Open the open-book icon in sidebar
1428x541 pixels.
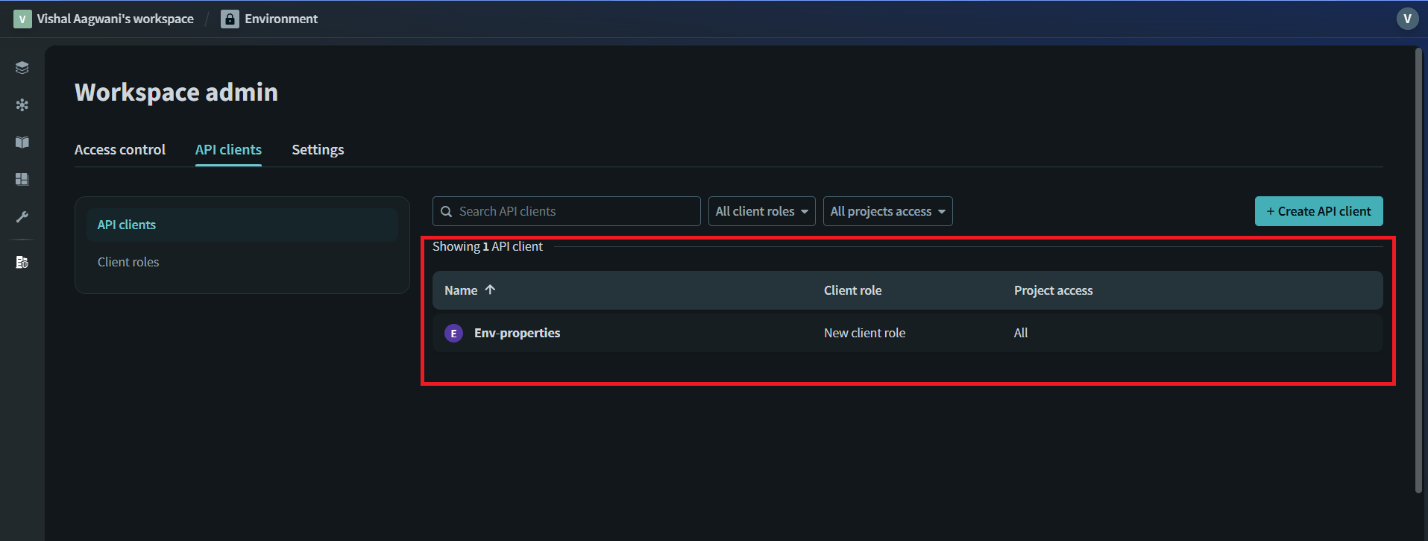22,142
